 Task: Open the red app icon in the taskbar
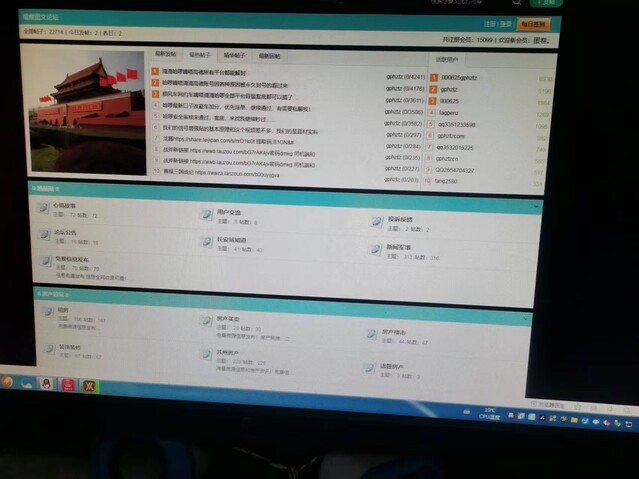pyautogui.click(x=68, y=385)
